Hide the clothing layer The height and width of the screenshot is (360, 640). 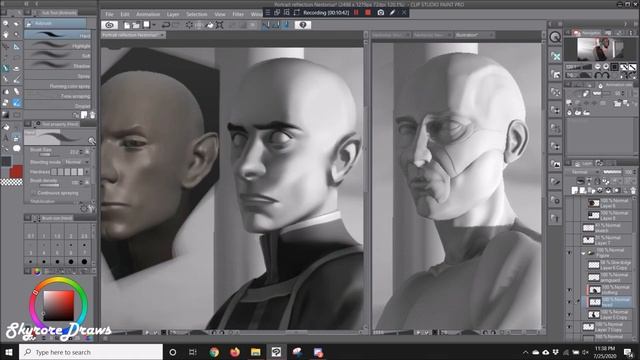pyautogui.click(x=569, y=290)
